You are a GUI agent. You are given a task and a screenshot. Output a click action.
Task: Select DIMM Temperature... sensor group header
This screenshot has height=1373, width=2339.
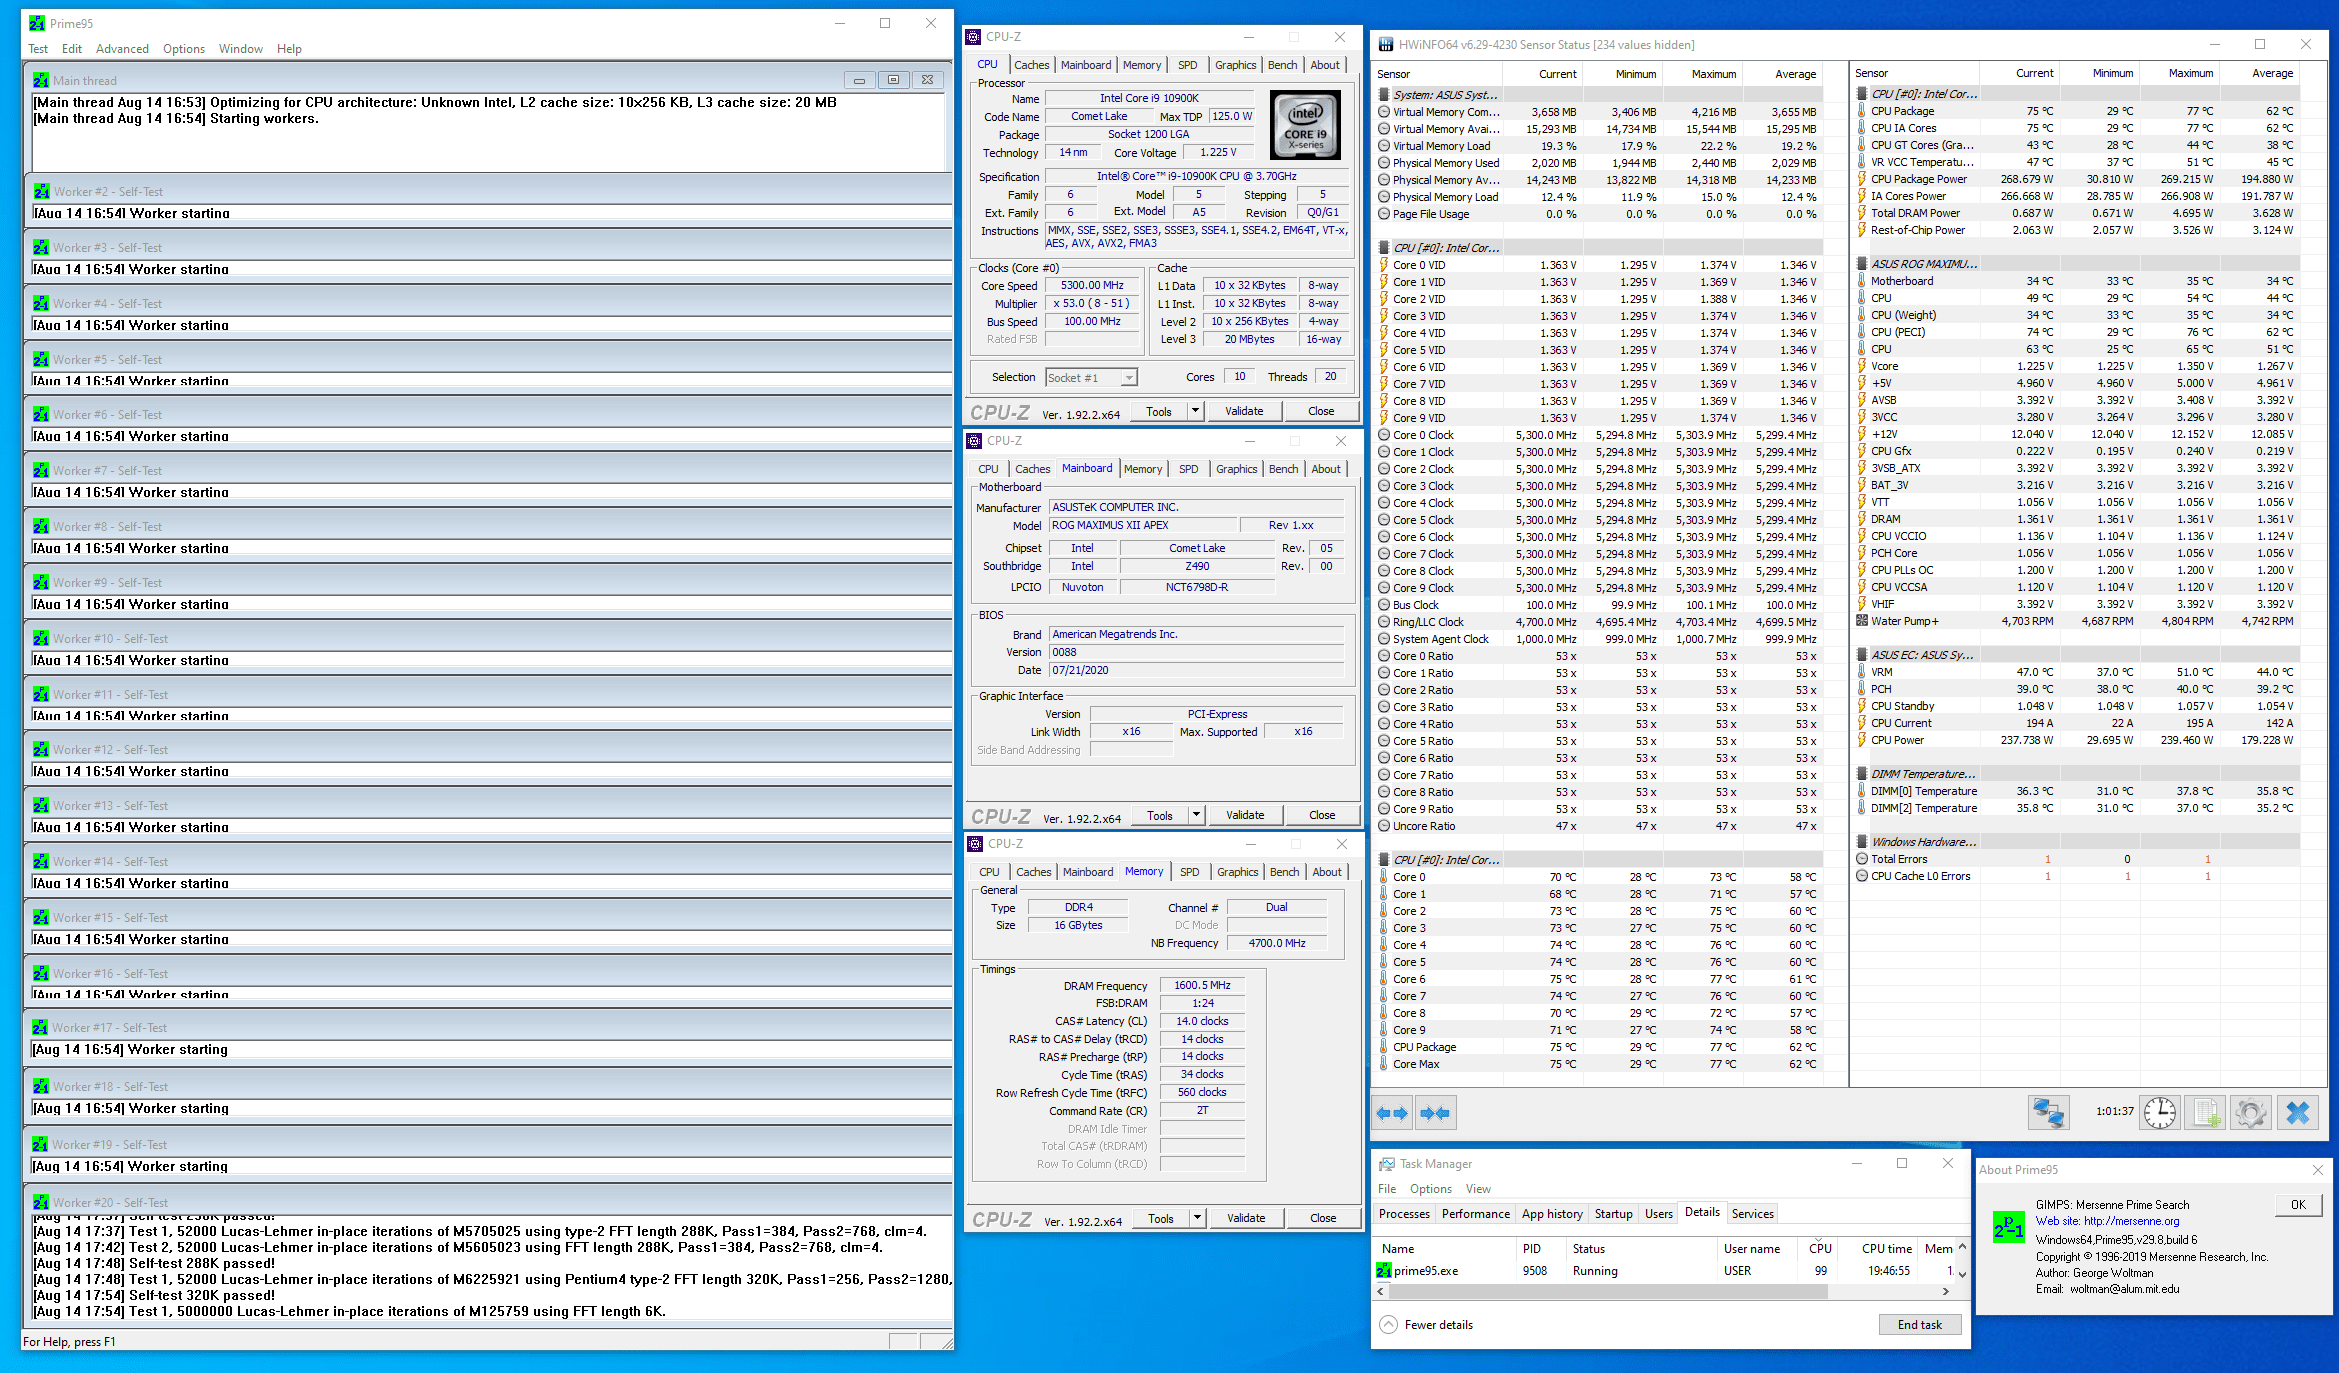point(1923,774)
